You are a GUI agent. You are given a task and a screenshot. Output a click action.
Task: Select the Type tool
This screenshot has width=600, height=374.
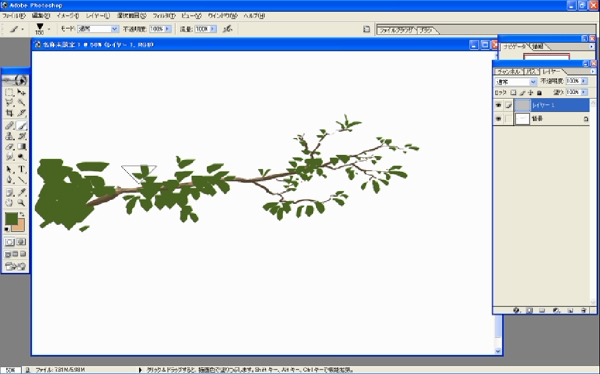[21, 169]
